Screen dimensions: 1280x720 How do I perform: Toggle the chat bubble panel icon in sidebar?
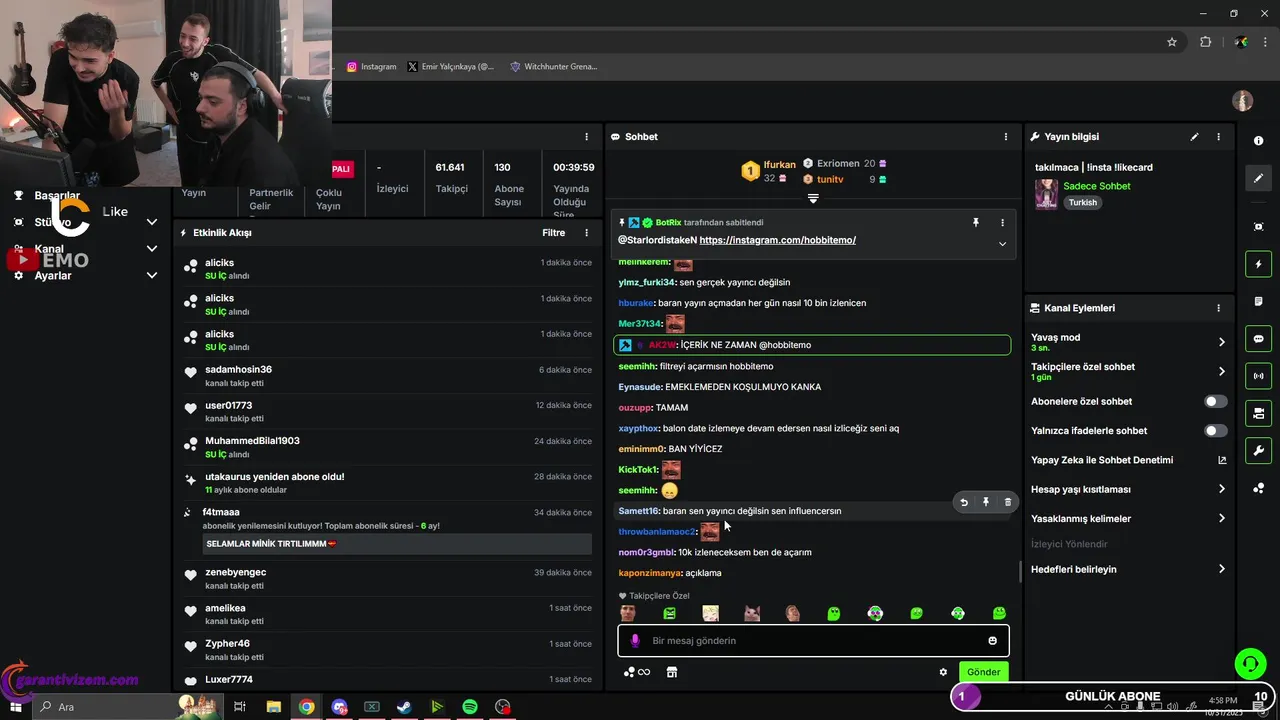click(x=1258, y=338)
